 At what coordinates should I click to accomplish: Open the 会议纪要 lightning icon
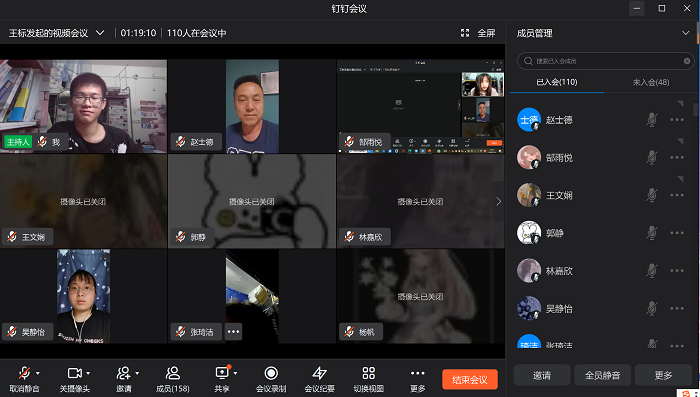319,373
